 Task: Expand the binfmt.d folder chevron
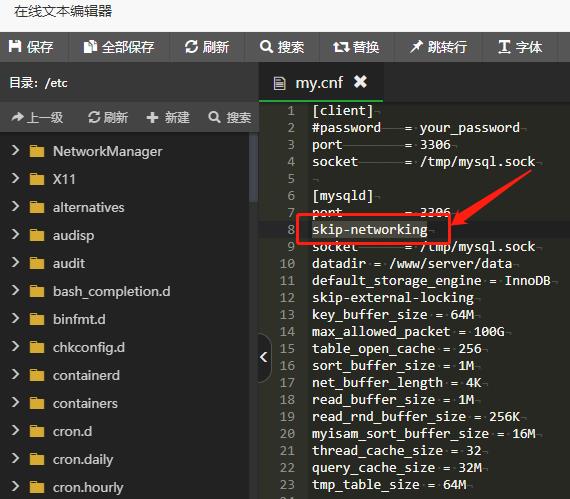(x=15, y=318)
